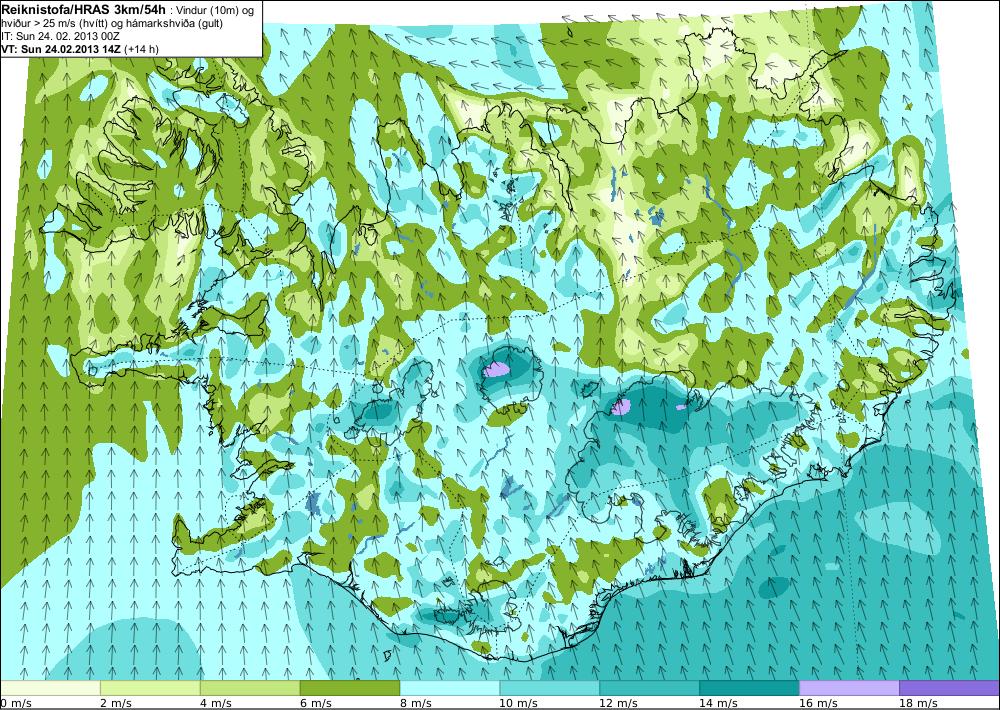This screenshot has width=1000, height=710.
Task: Click the 'VT: Sun 24.02.2013 14Z' line
Action: point(62,48)
